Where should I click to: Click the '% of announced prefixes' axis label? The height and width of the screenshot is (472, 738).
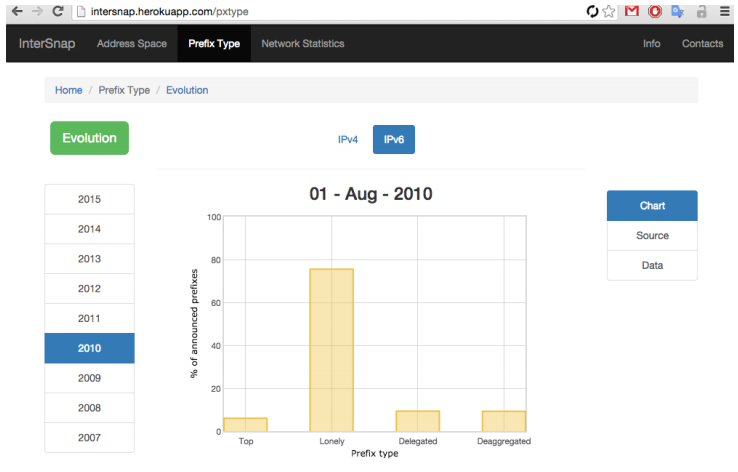click(194, 323)
